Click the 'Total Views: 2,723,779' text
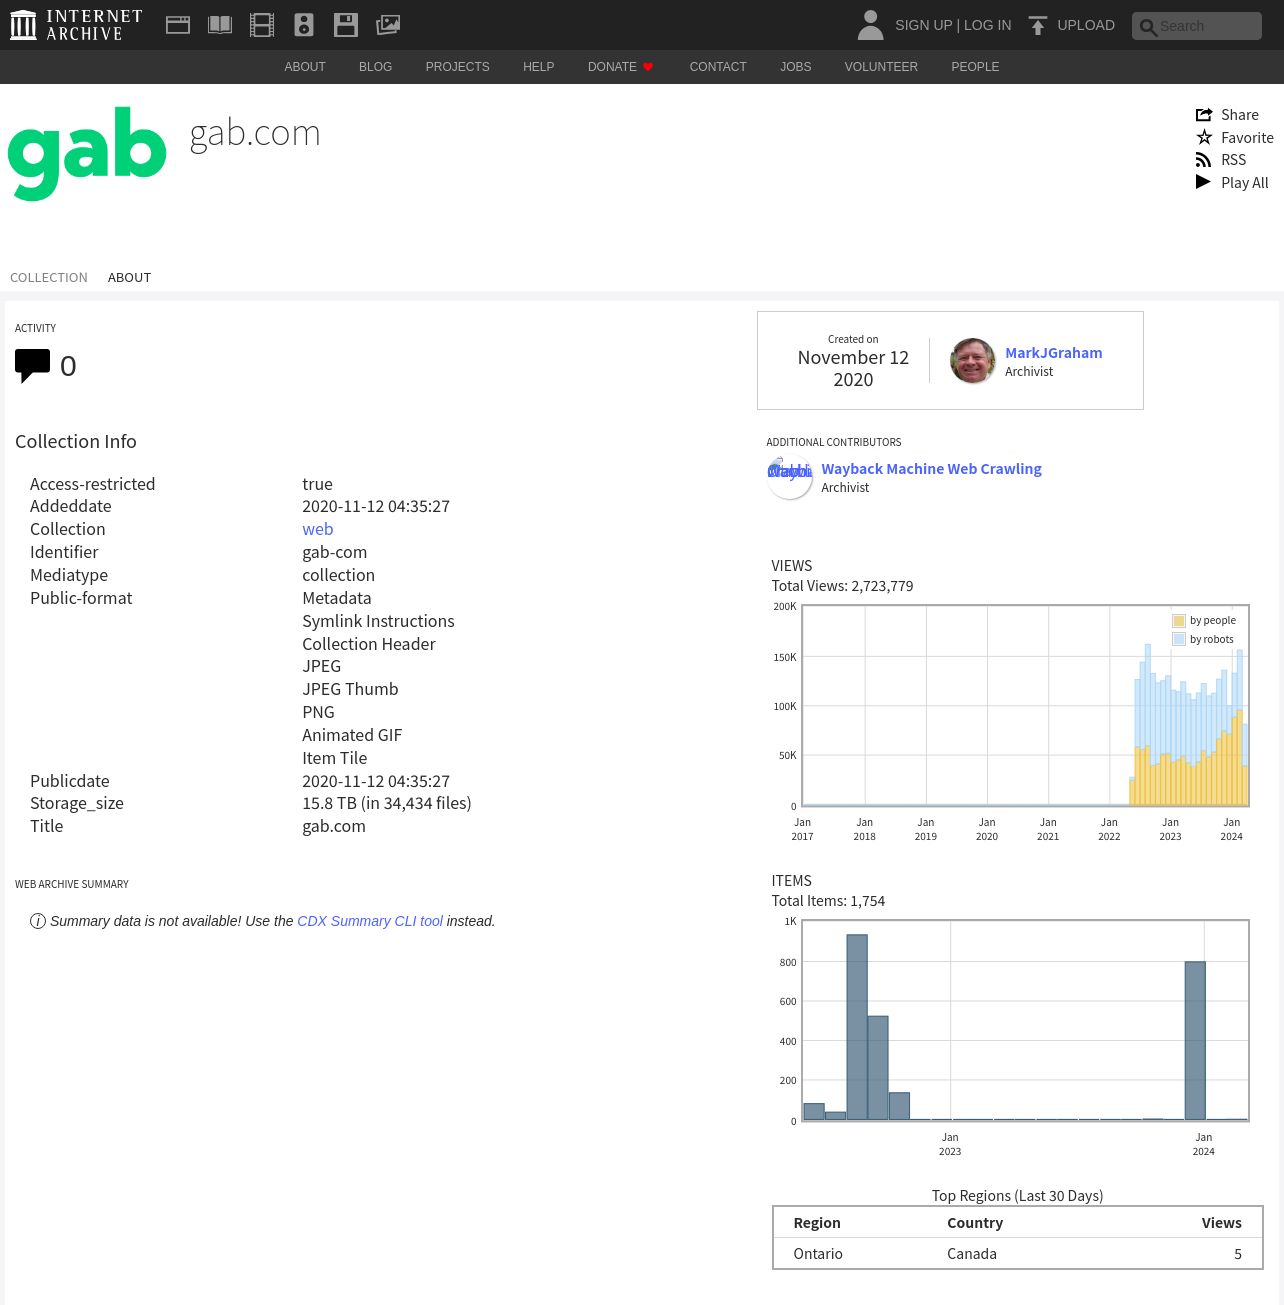Viewport: 1284px width, 1305px height. [x=842, y=586]
